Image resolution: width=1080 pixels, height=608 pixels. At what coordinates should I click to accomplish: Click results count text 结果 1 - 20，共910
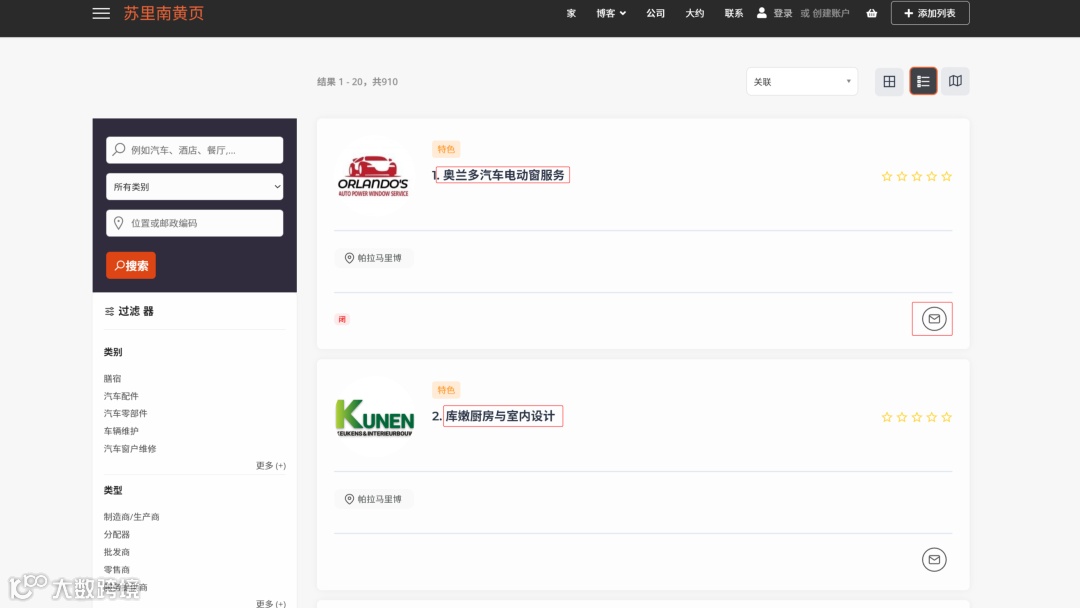click(357, 81)
